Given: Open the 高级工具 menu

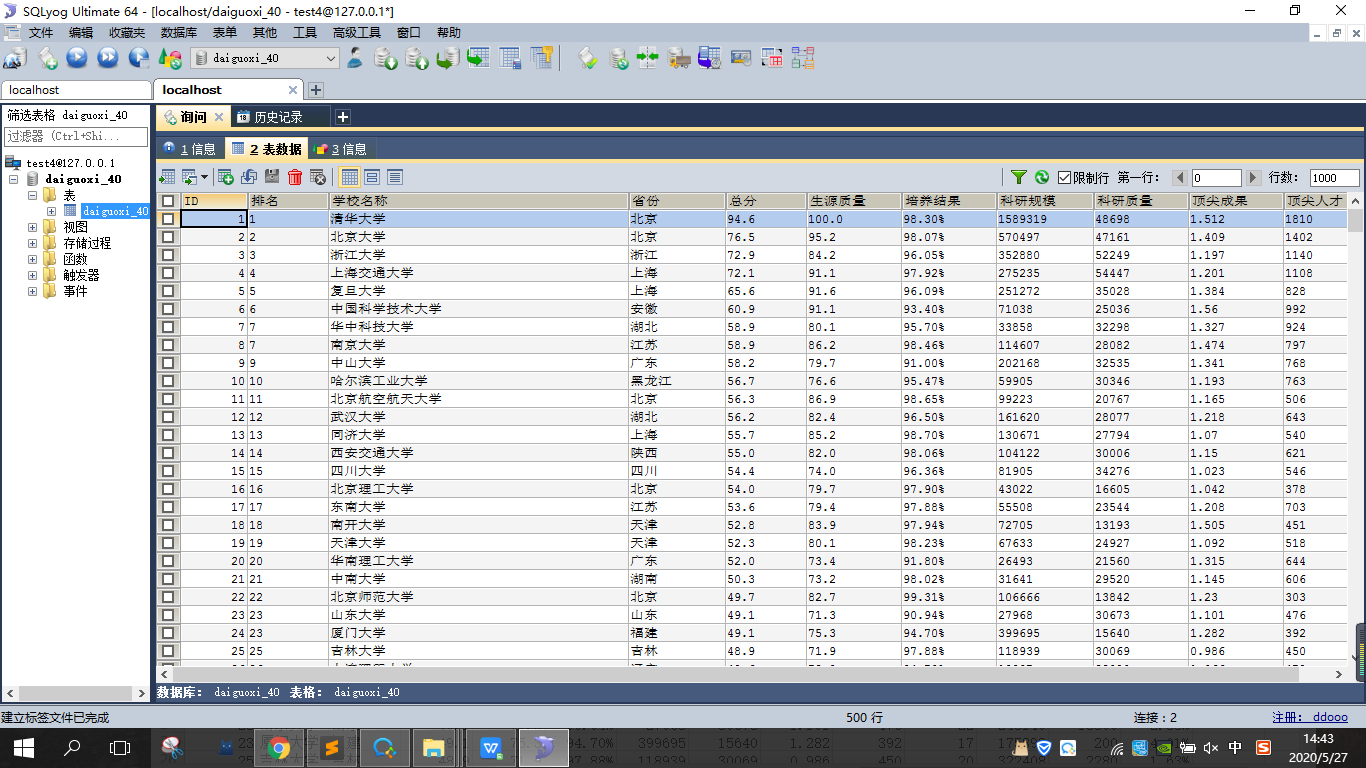Looking at the screenshot, I should point(357,33).
